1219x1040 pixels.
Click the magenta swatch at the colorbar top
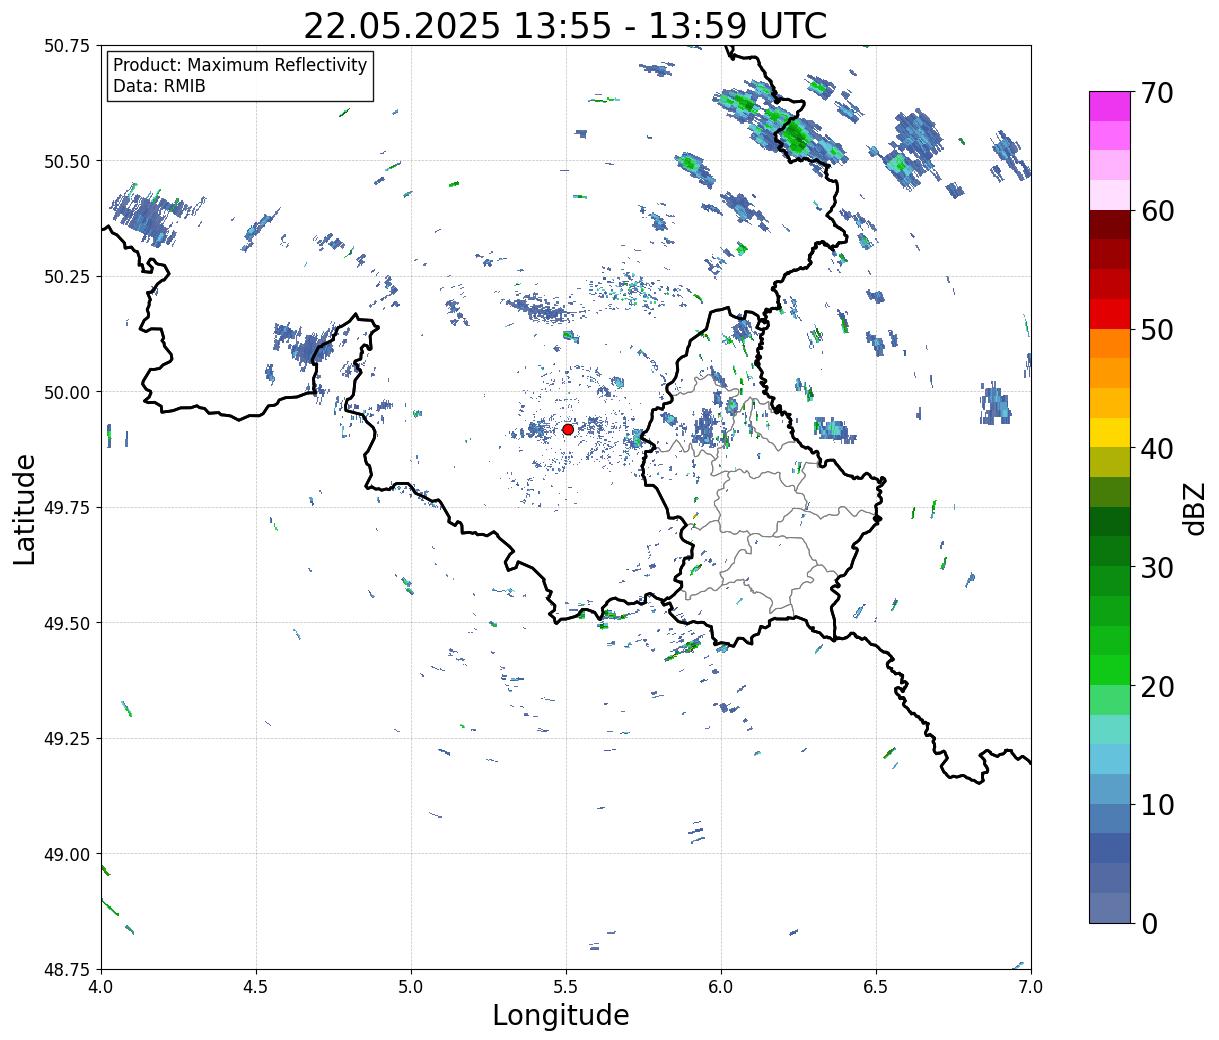click(x=1110, y=106)
